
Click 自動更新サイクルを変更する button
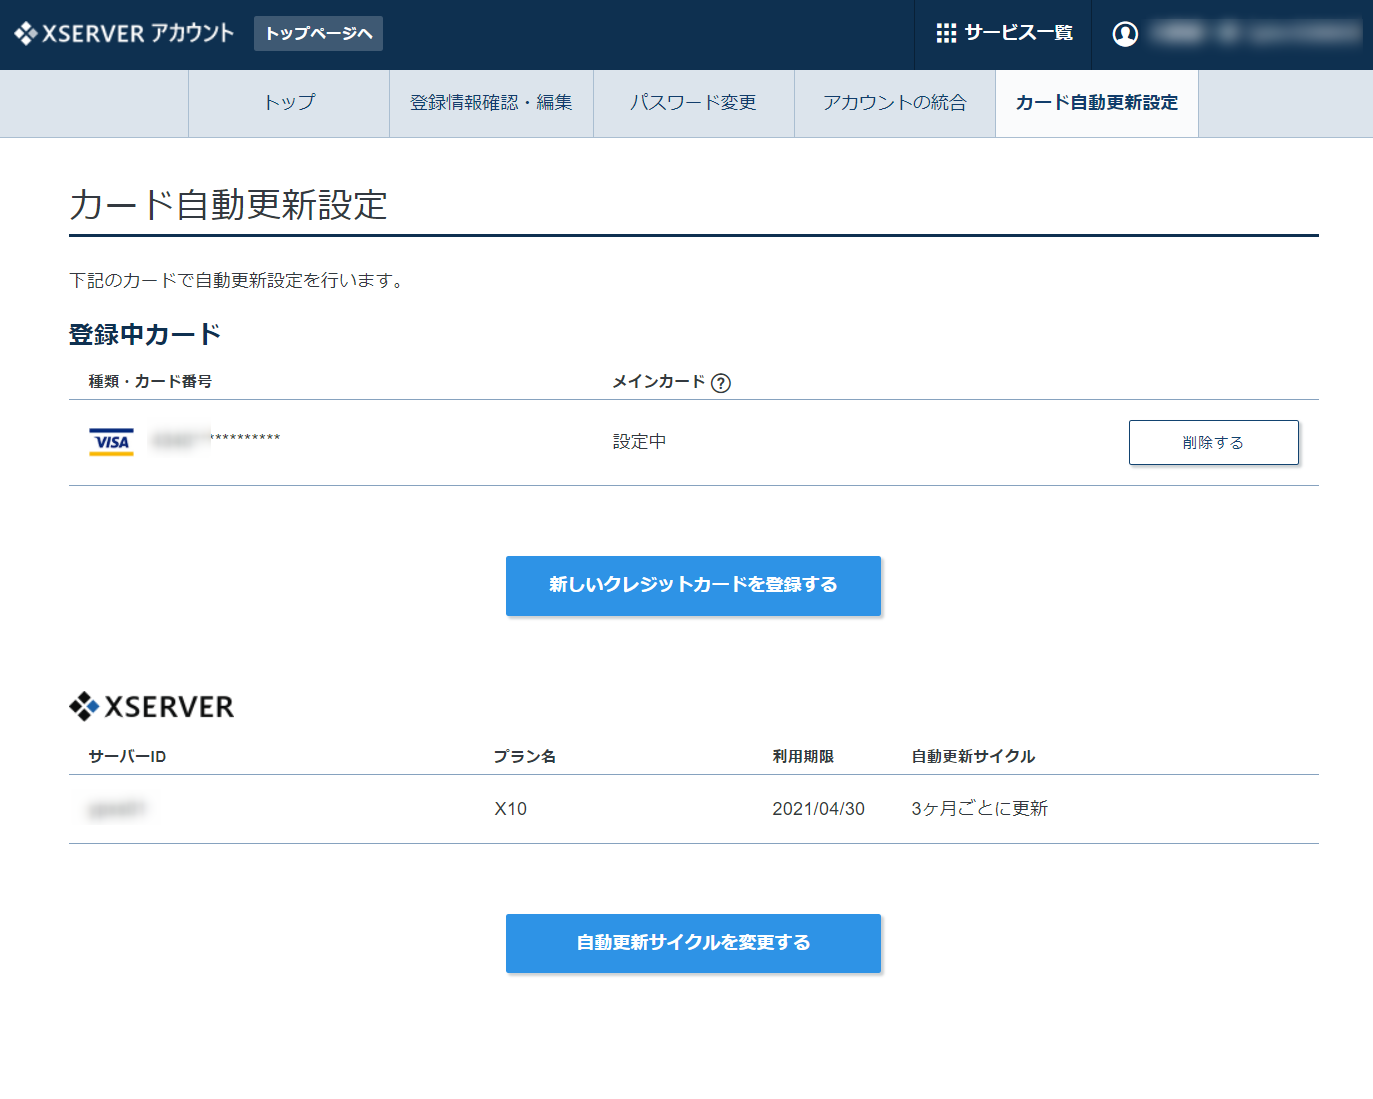click(693, 943)
